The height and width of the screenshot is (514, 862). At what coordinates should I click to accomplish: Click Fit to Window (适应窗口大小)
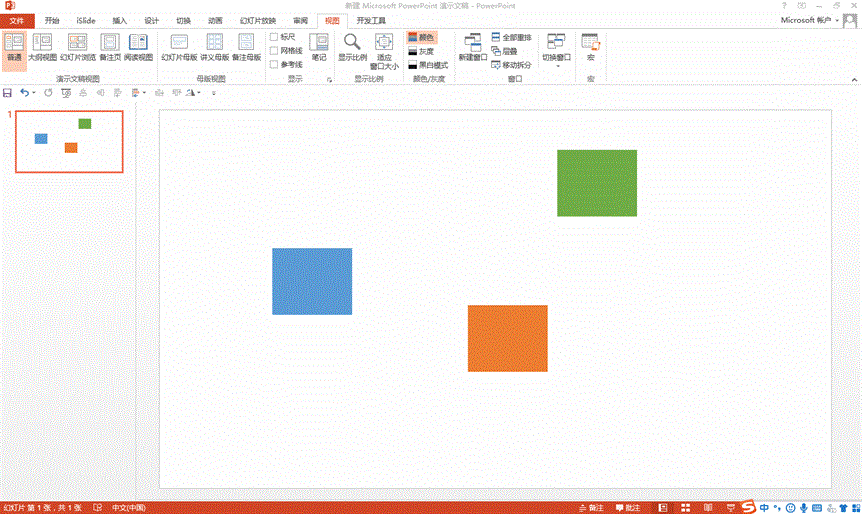pyautogui.click(x=384, y=50)
